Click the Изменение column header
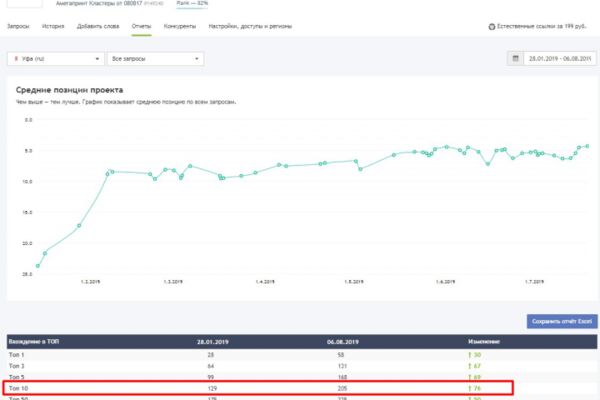The height and width of the screenshot is (400, 600). [484, 341]
